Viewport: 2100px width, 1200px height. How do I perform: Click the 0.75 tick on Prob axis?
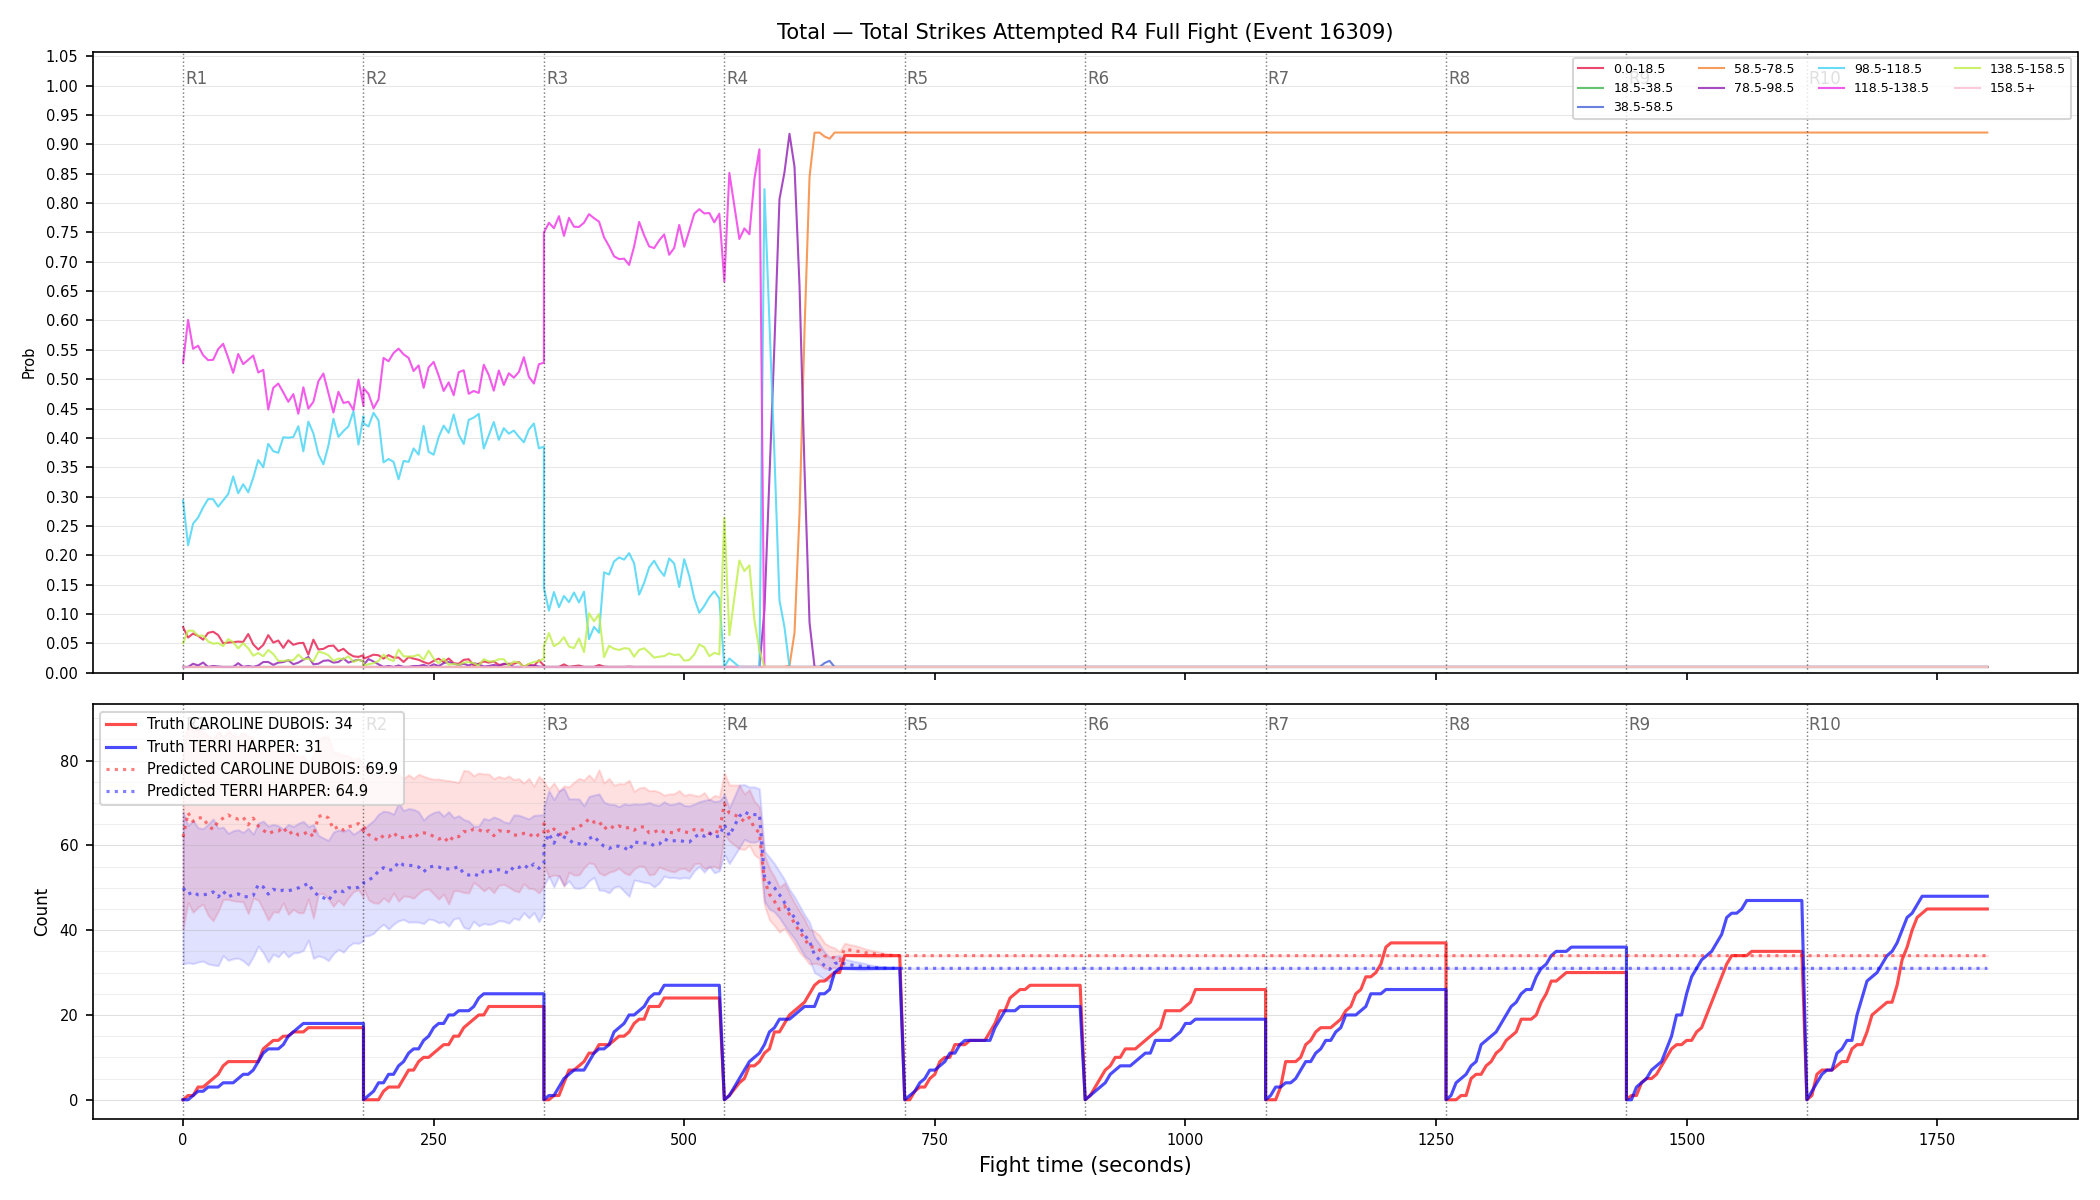(x=62, y=233)
